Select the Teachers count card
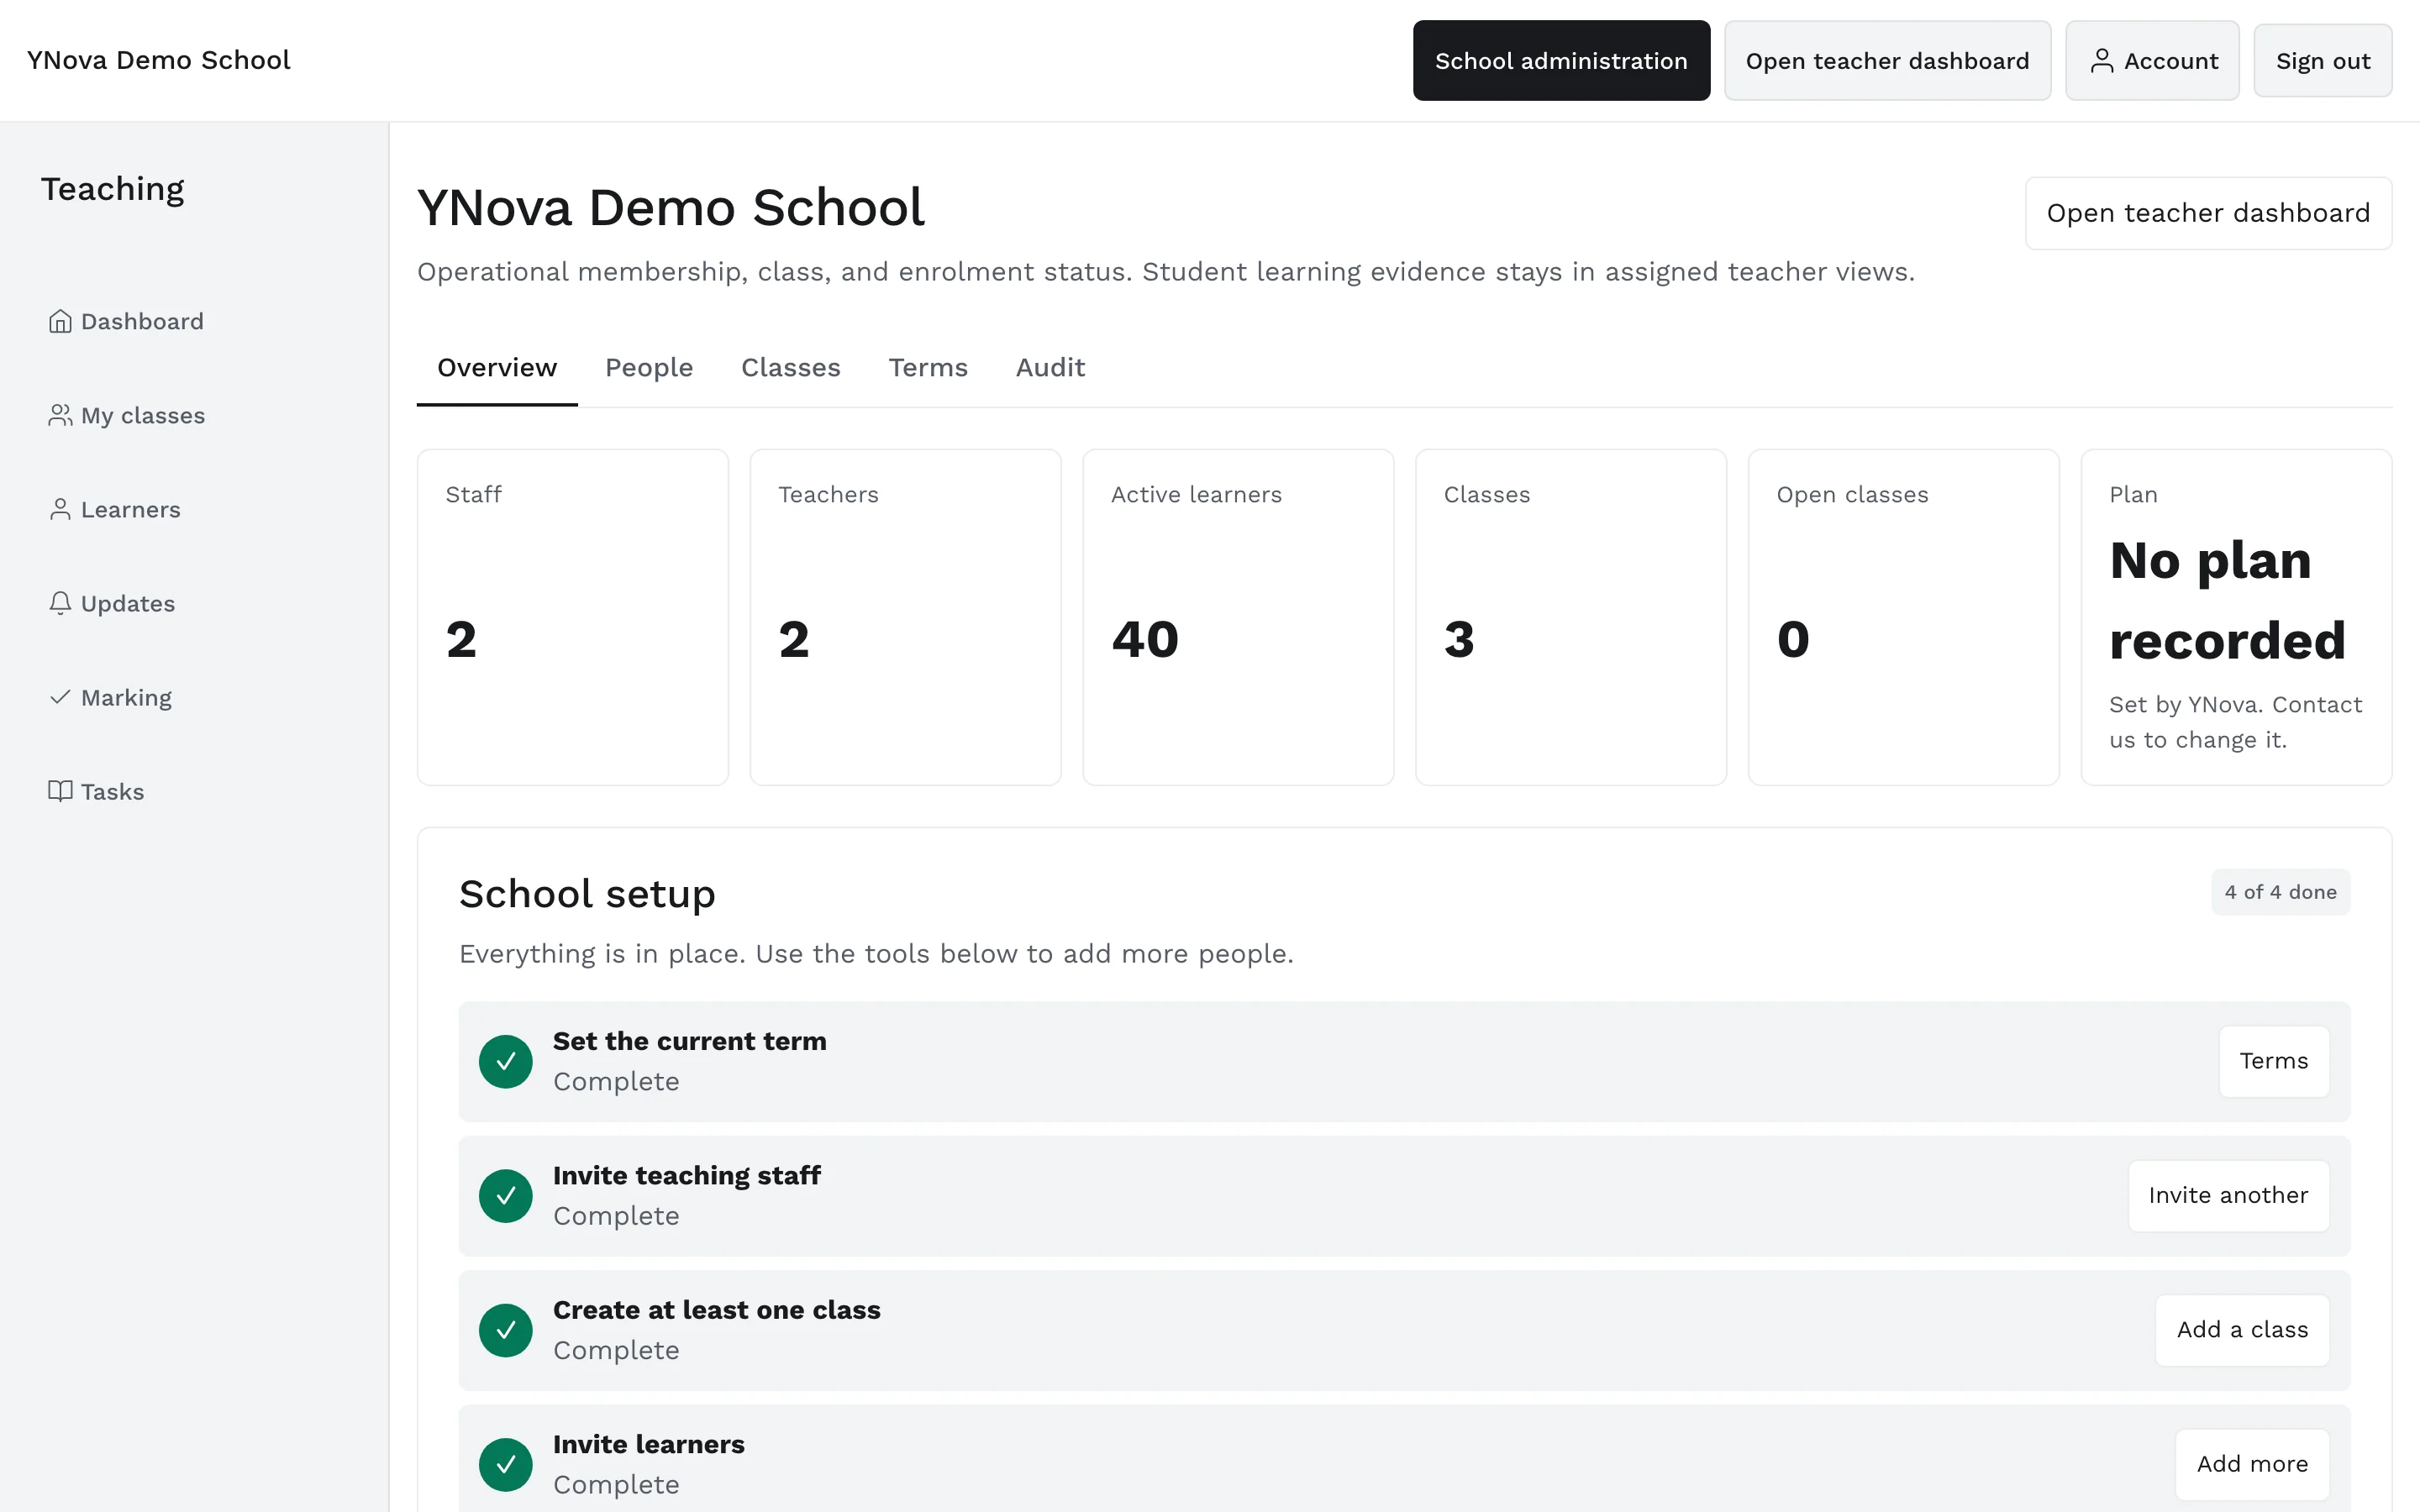The image size is (2420, 1512). [x=906, y=617]
